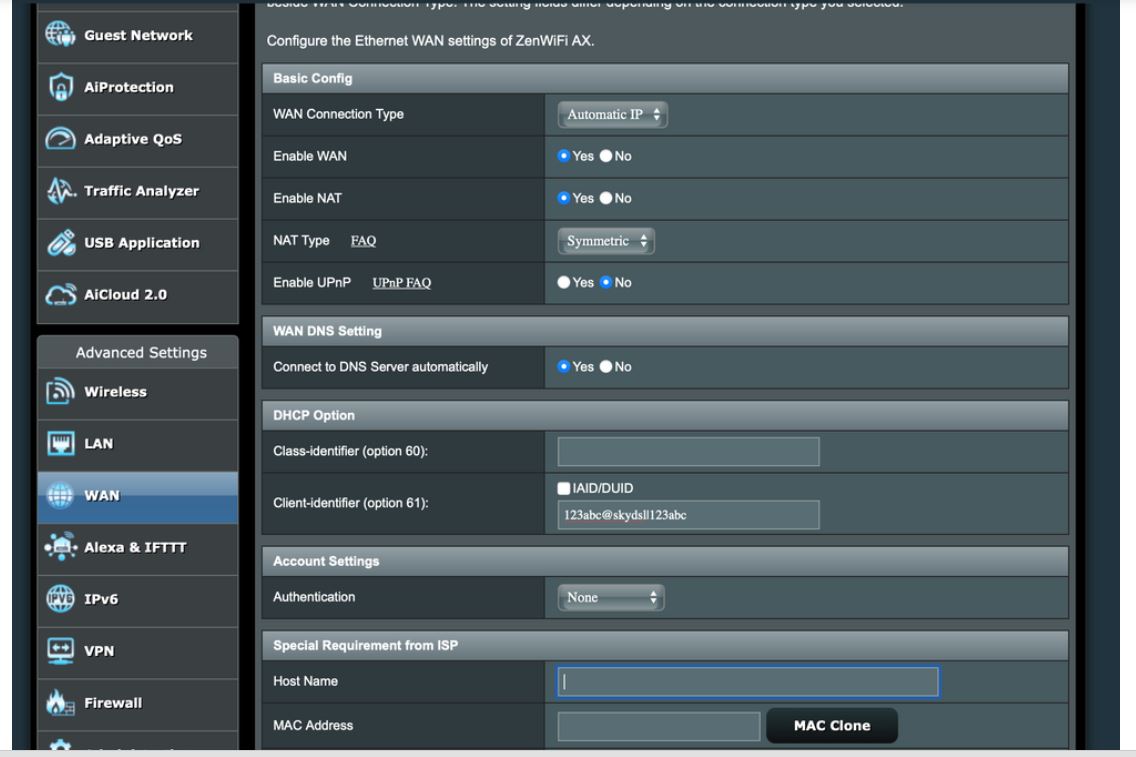Image resolution: width=1136 pixels, height=757 pixels.
Task: Set Enable NAT to Yes
Action: (x=564, y=198)
